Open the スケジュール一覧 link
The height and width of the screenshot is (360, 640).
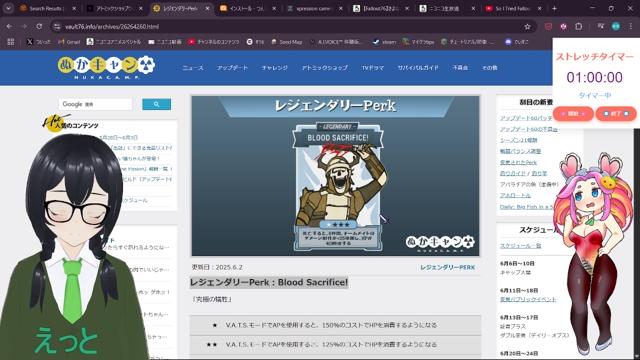pyautogui.click(x=520, y=246)
